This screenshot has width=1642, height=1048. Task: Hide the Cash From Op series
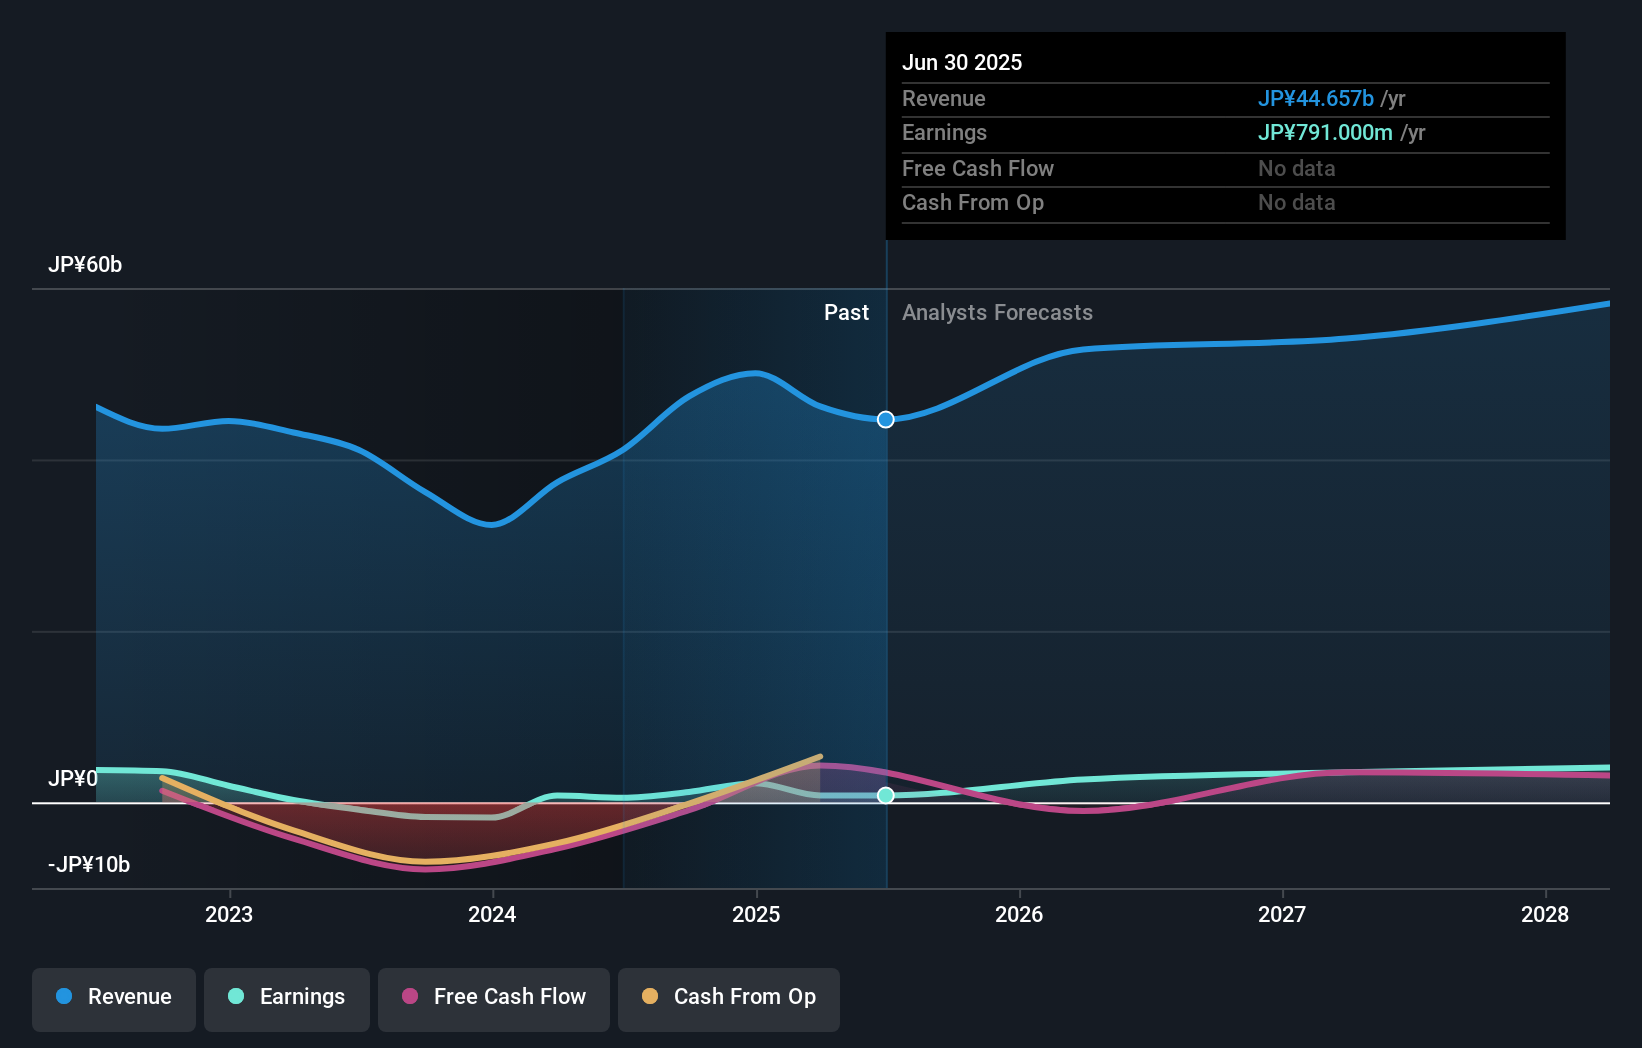coord(728,997)
